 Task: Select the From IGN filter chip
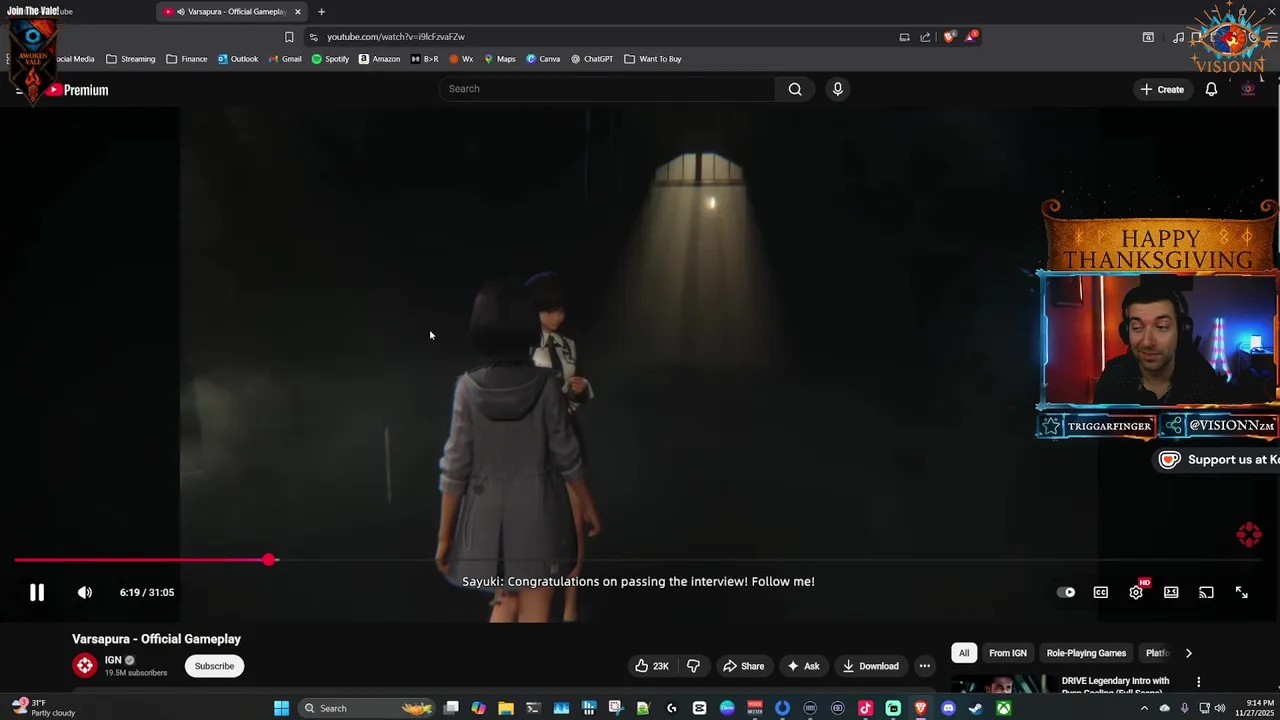pyautogui.click(x=1007, y=653)
